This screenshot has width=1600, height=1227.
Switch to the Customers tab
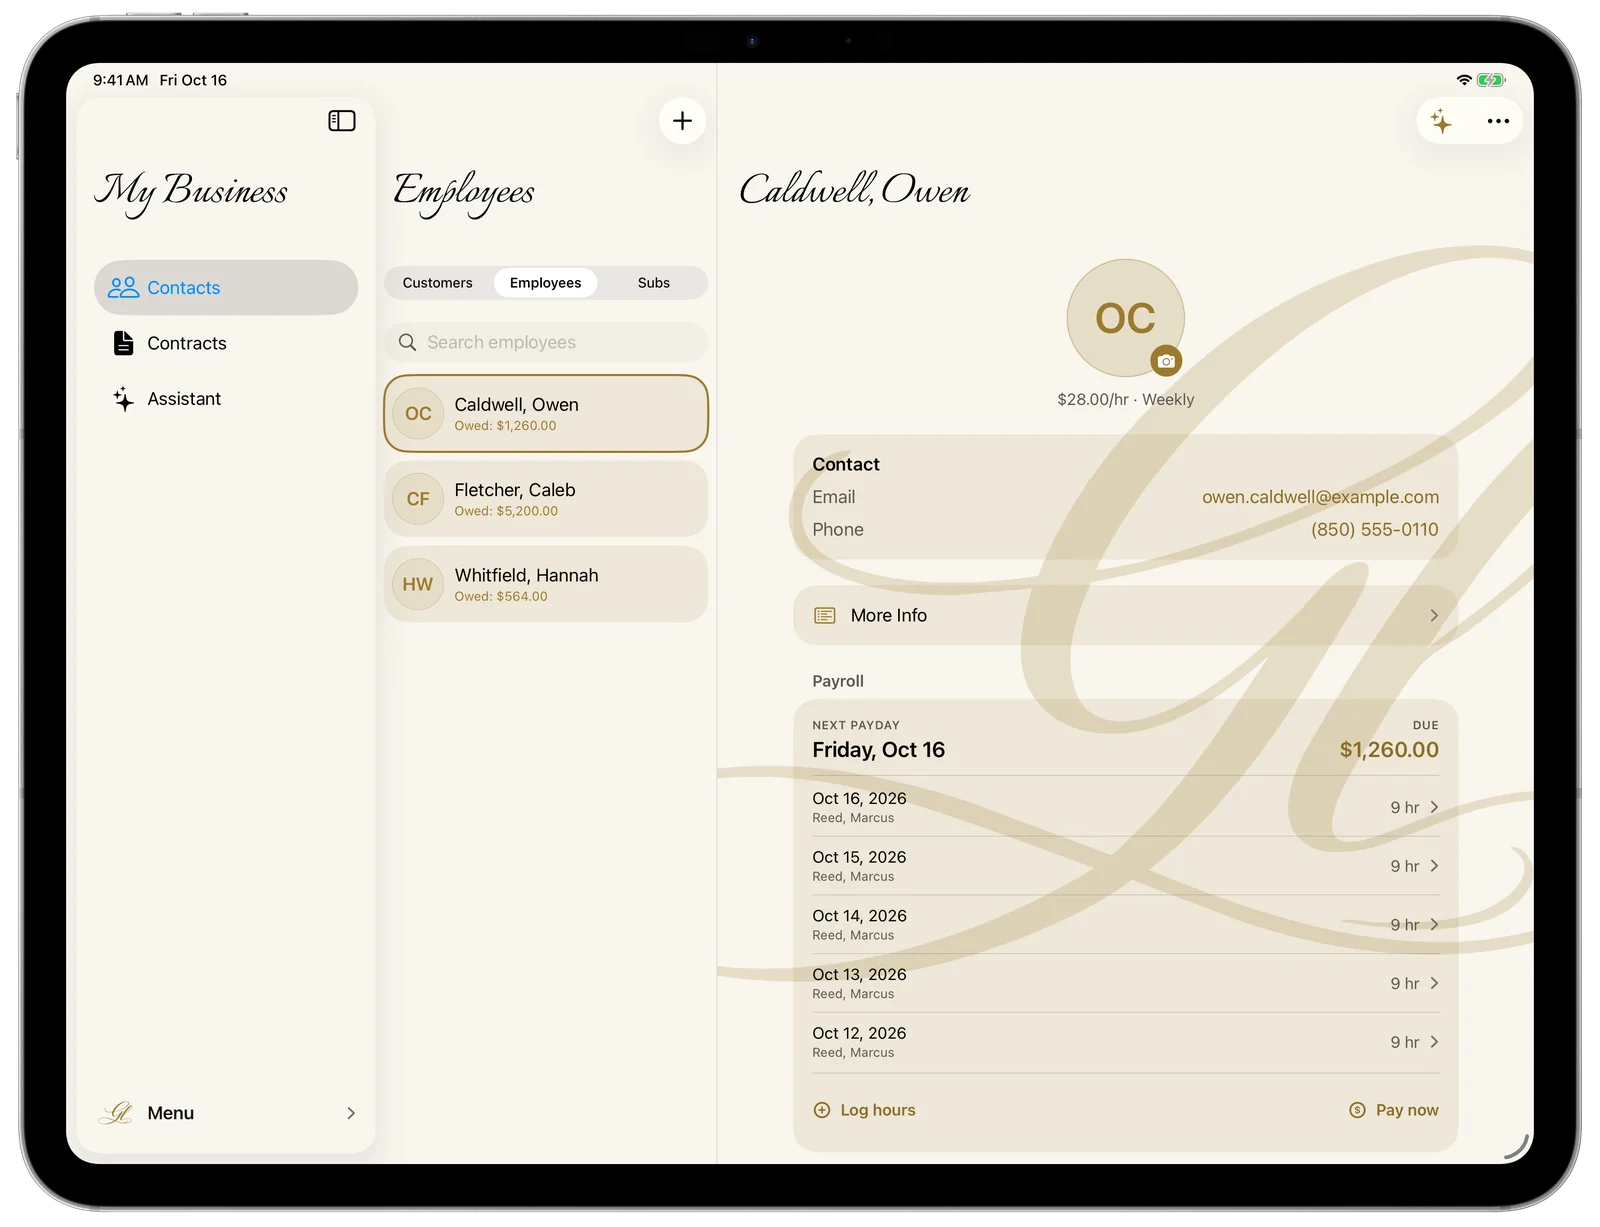point(437,283)
